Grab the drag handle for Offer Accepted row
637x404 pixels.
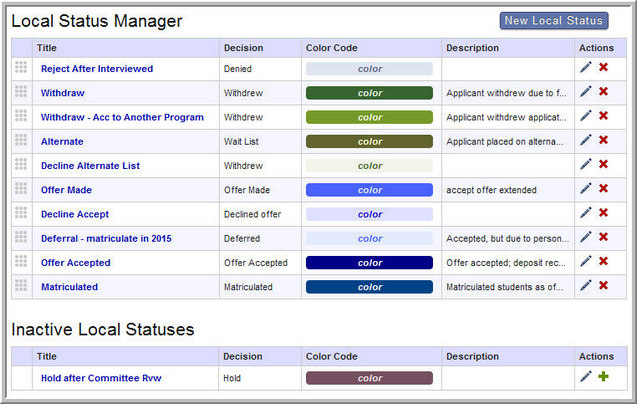point(21,262)
